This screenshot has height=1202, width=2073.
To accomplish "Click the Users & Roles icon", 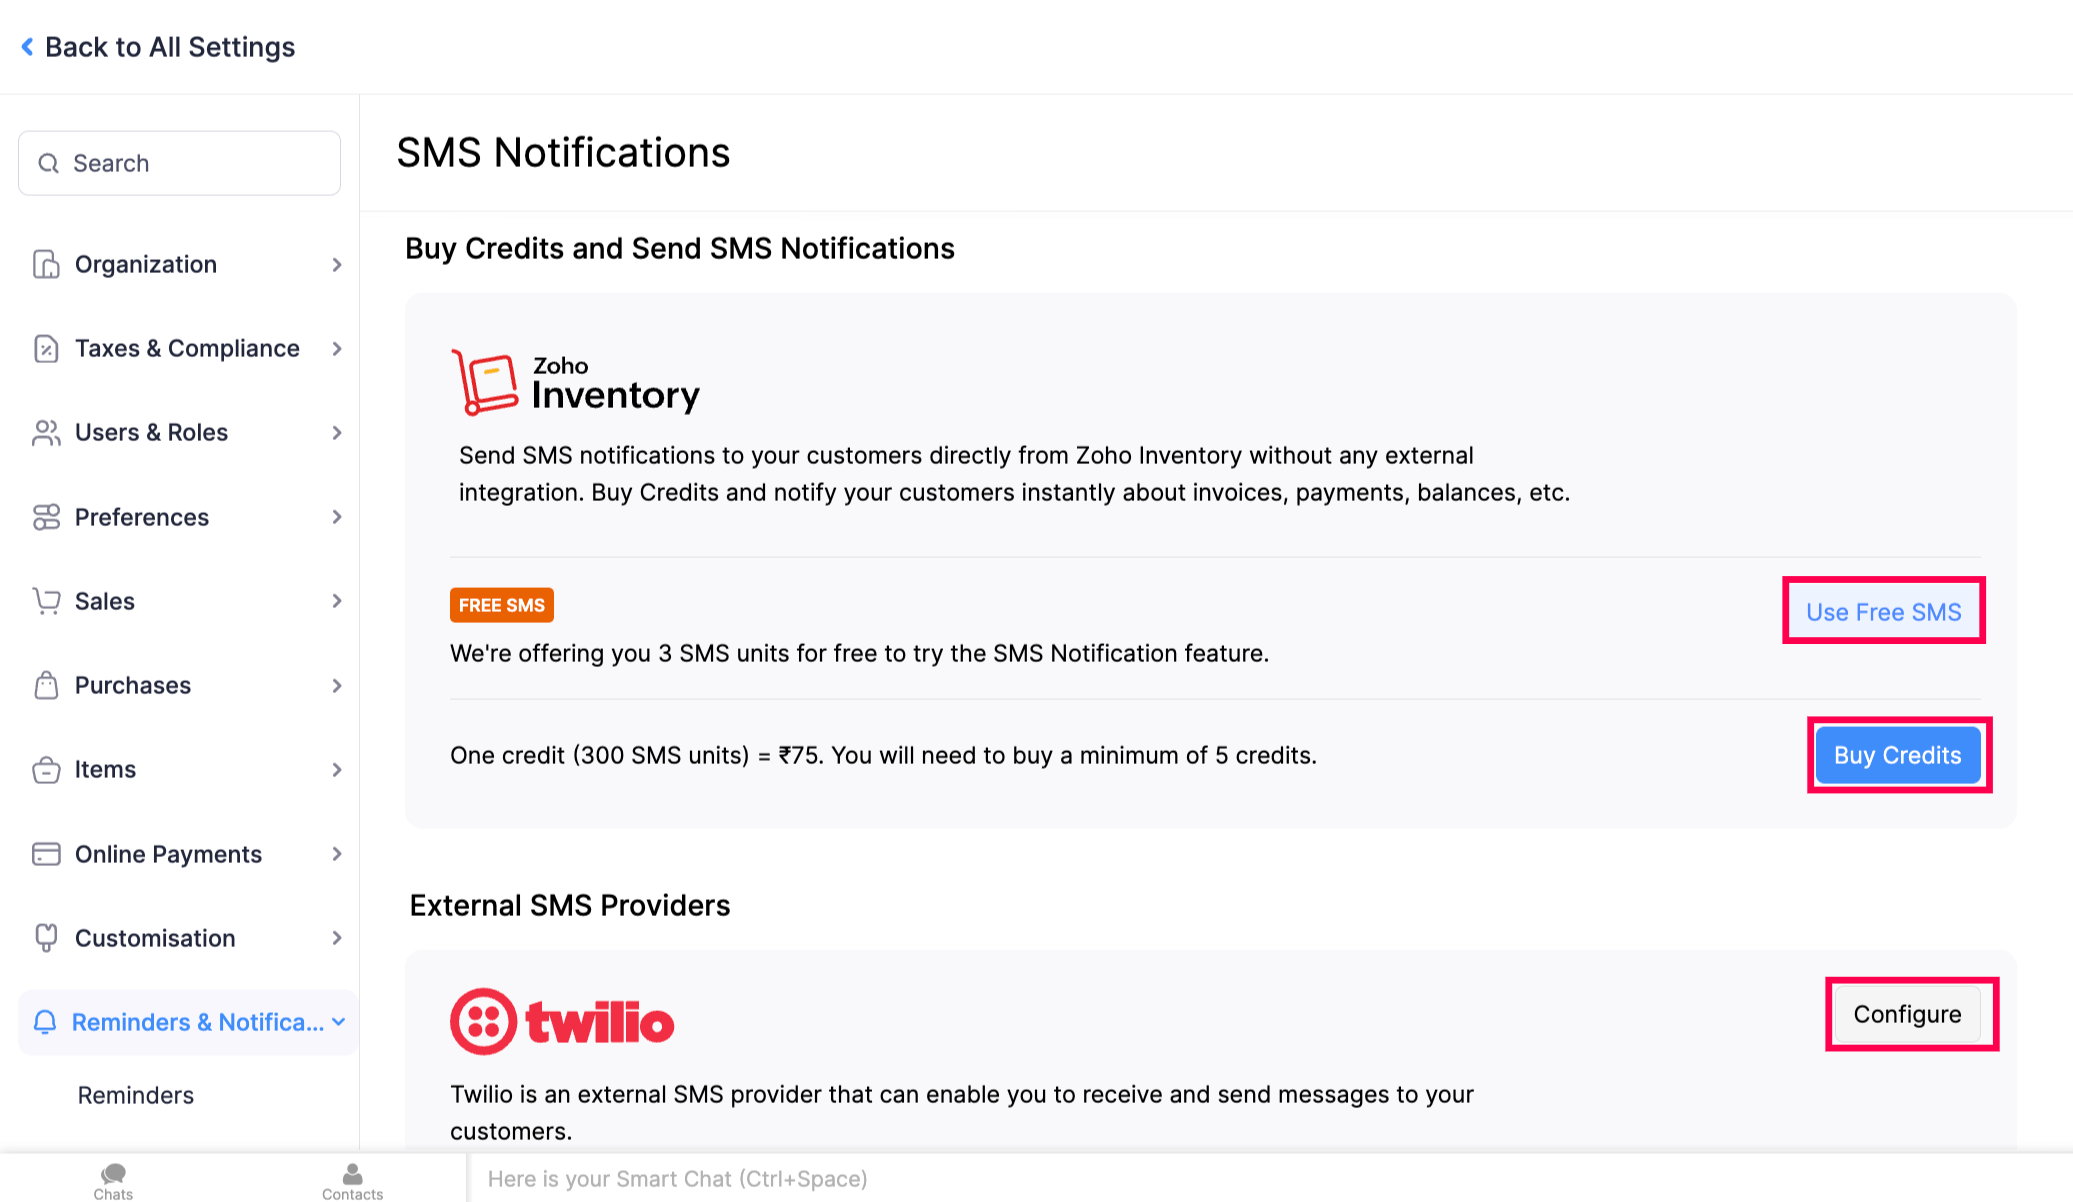I will (x=46, y=432).
